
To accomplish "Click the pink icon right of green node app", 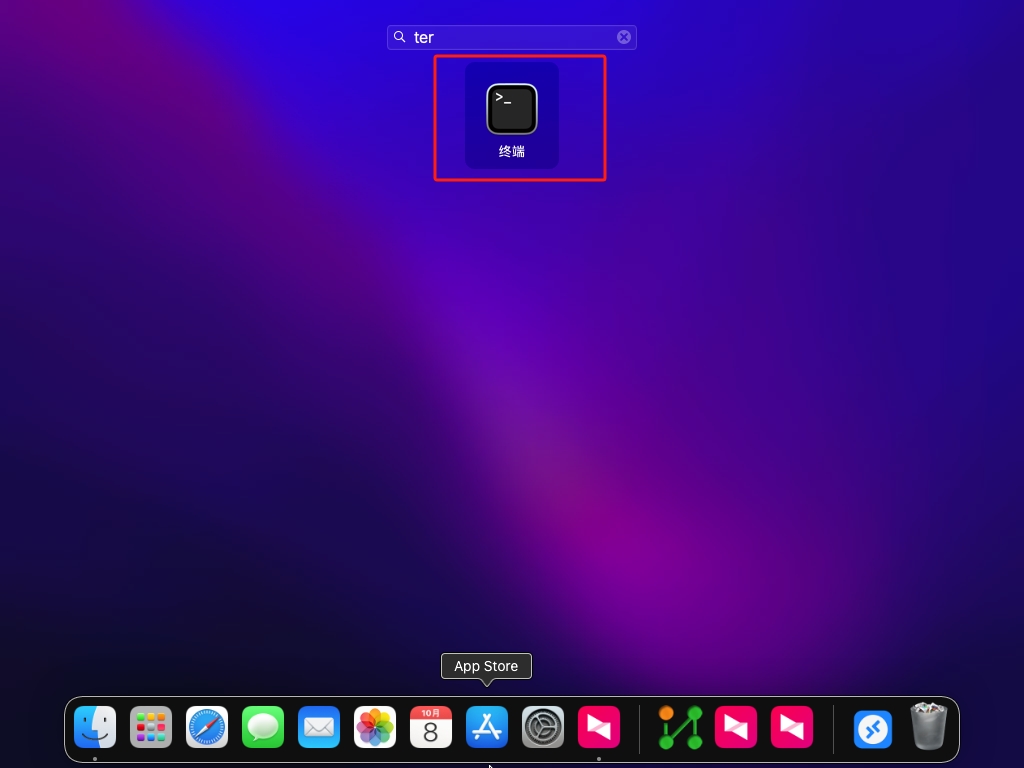I will [736, 727].
